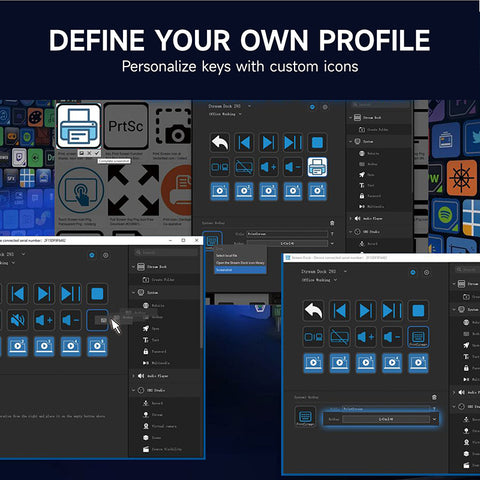Viewport: 480px width, 480px height.
Task: Select the volume-down key in the top window
Action: [x=293, y=167]
